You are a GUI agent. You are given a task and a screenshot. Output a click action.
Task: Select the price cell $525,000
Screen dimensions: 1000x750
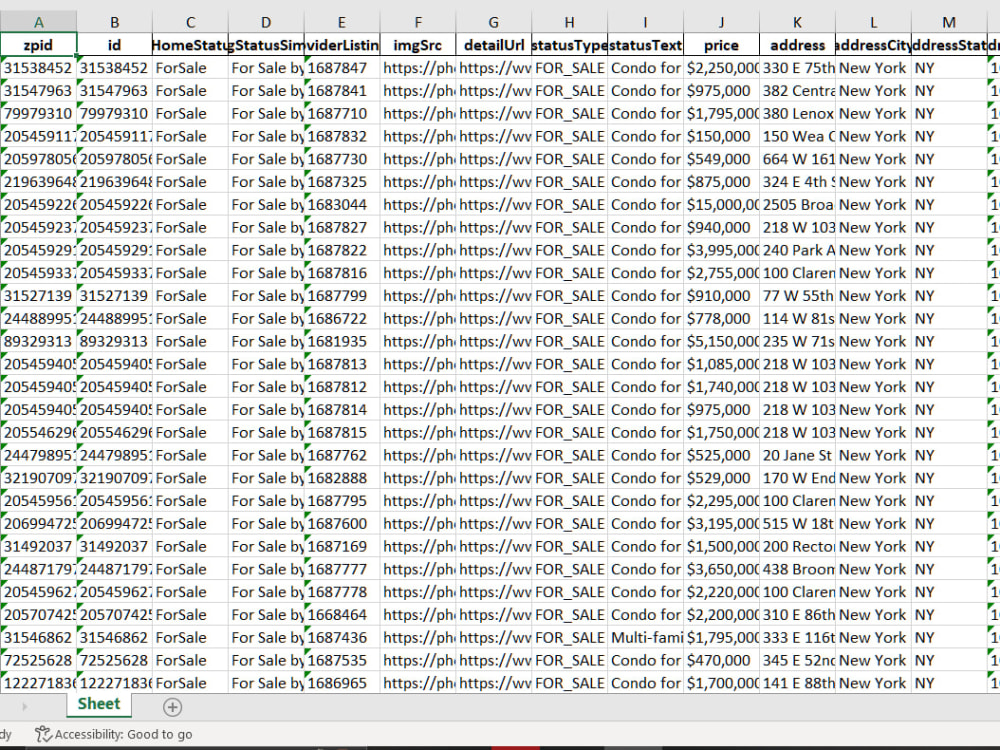click(x=721, y=455)
